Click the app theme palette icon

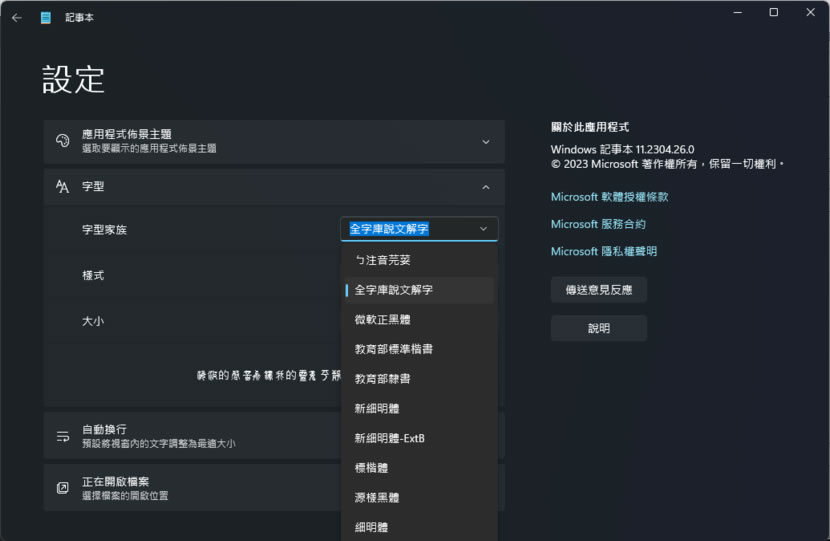[x=62, y=141]
